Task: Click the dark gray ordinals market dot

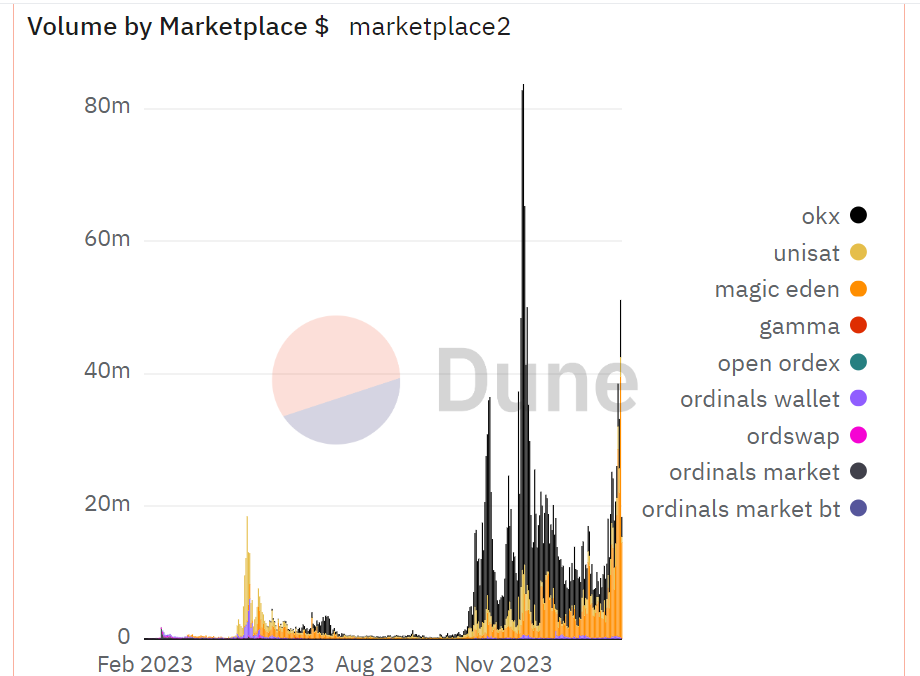Action: point(858,471)
